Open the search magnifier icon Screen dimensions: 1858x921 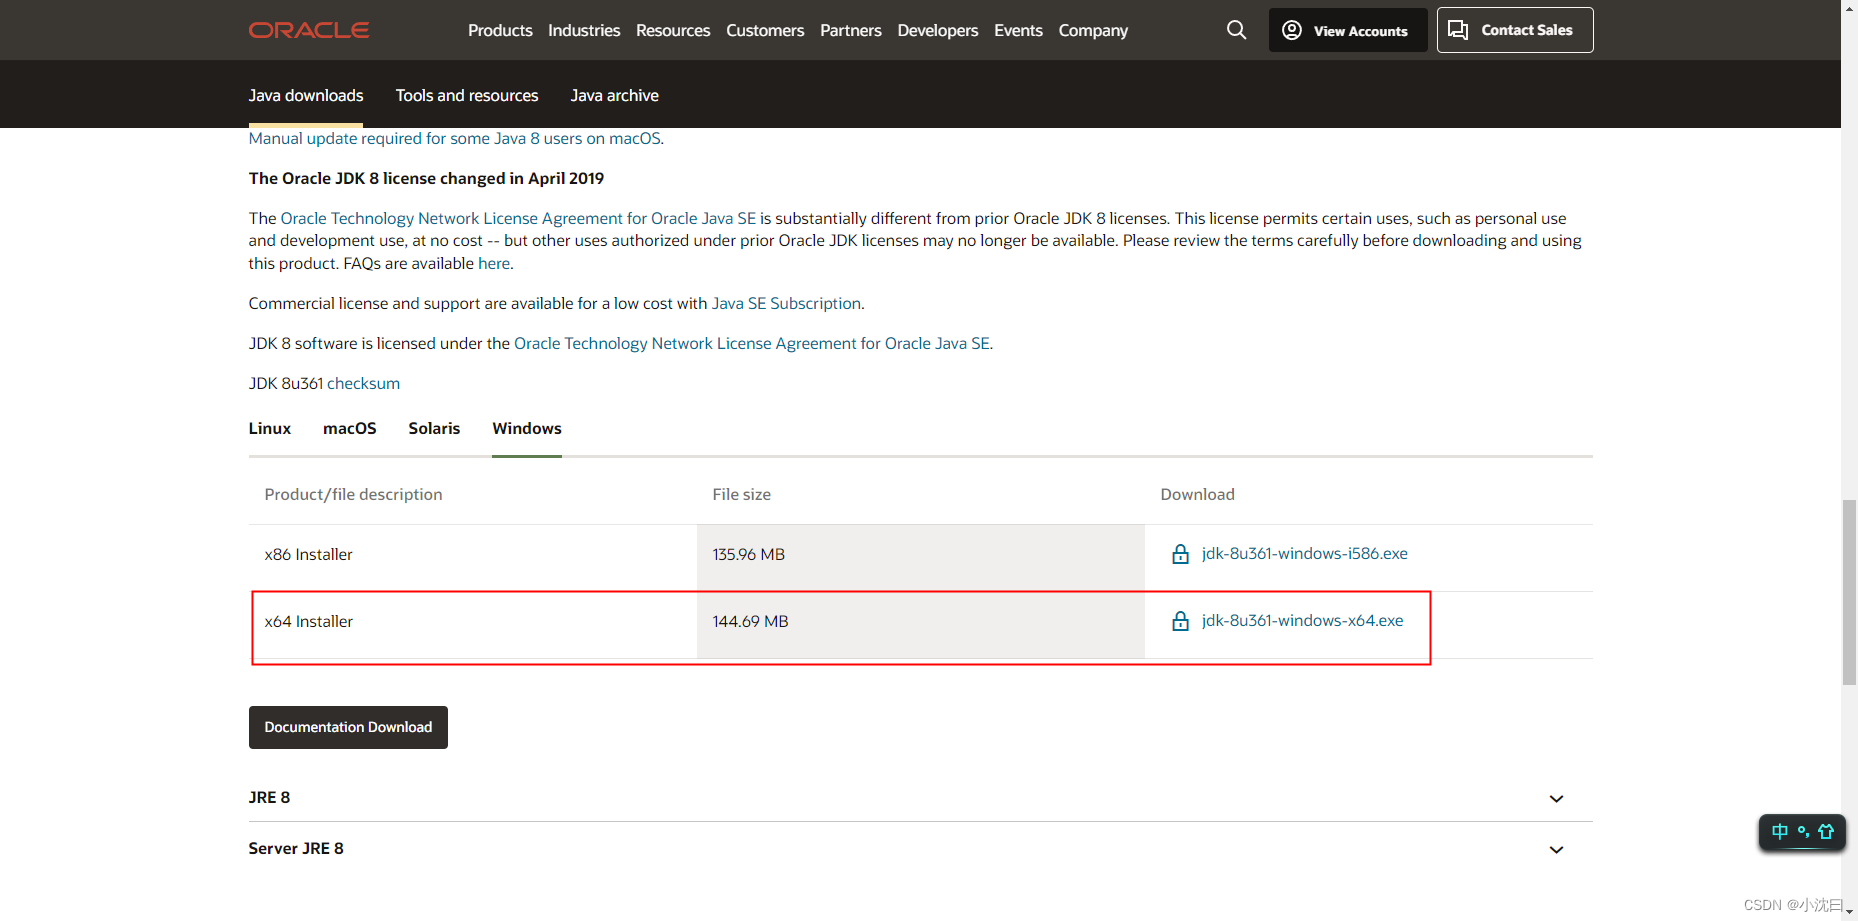point(1236,30)
